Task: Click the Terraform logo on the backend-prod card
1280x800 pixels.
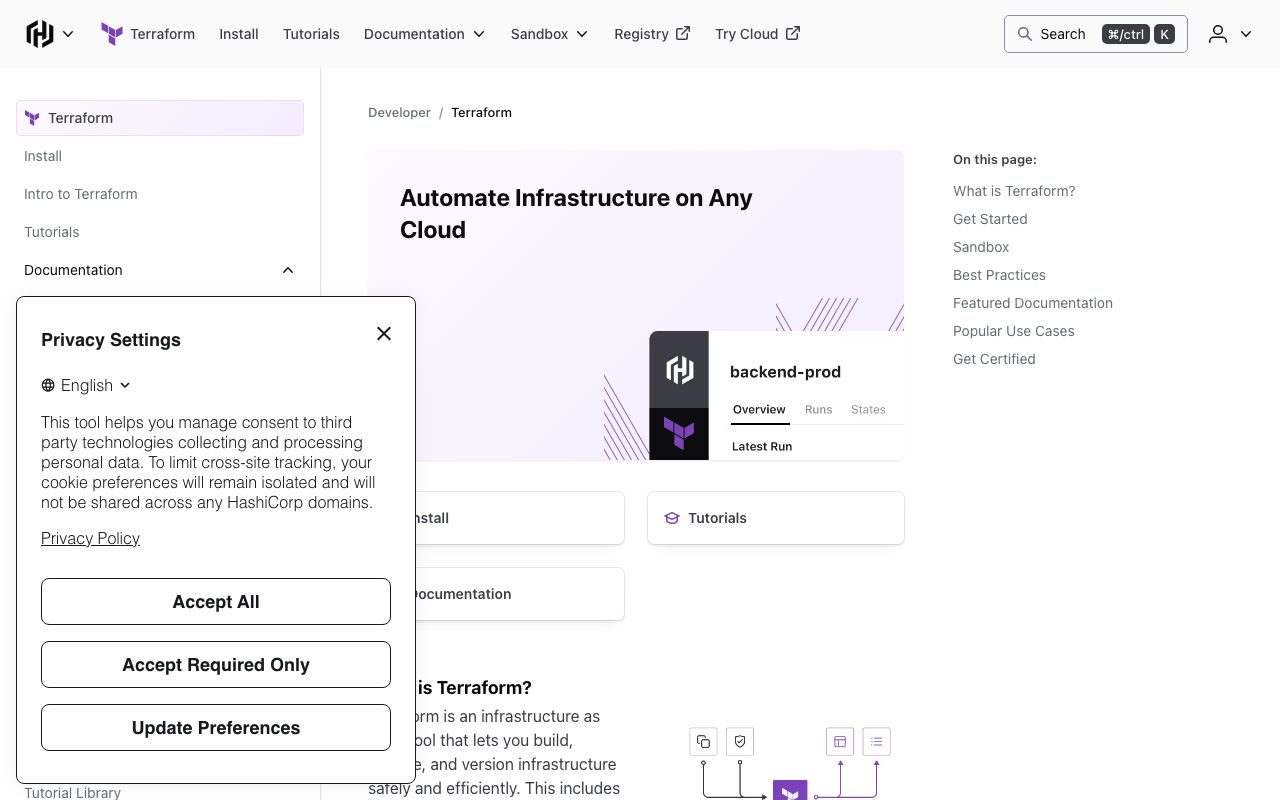Action: pos(679,433)
